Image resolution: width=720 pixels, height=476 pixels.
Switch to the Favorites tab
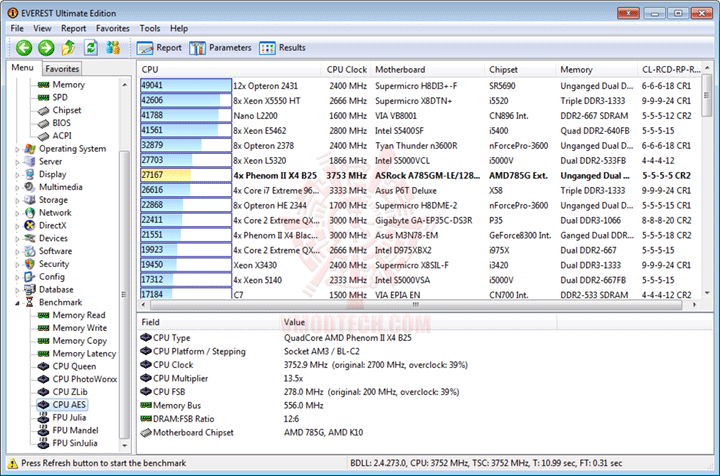click(62, 69)
